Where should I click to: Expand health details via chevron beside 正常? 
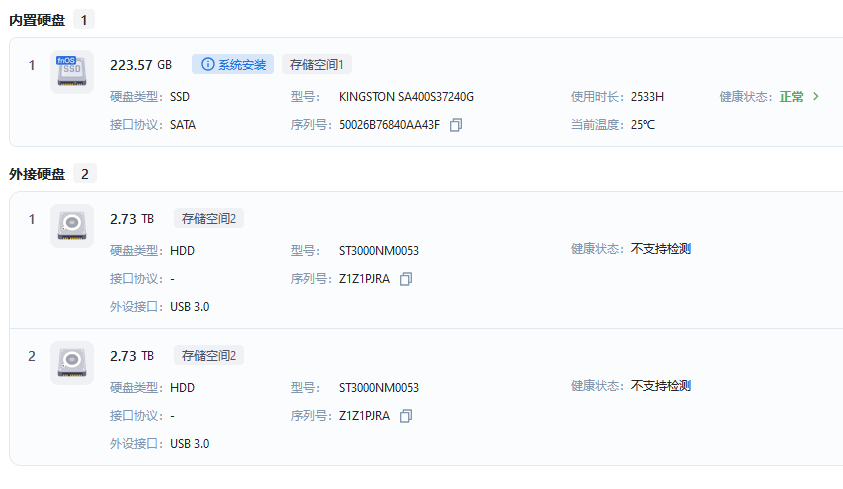[x=816, y=97]
